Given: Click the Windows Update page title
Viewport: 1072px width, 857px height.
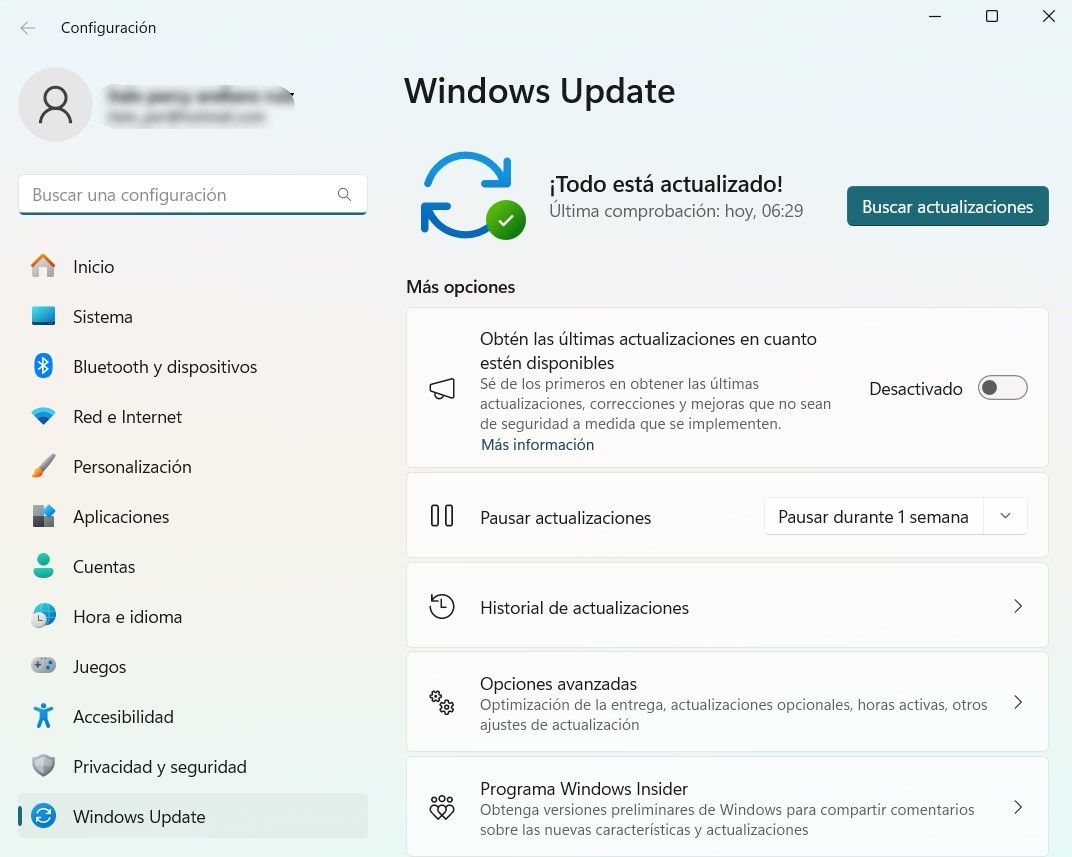Looking at the screenshot, I should tap(539, 91).
